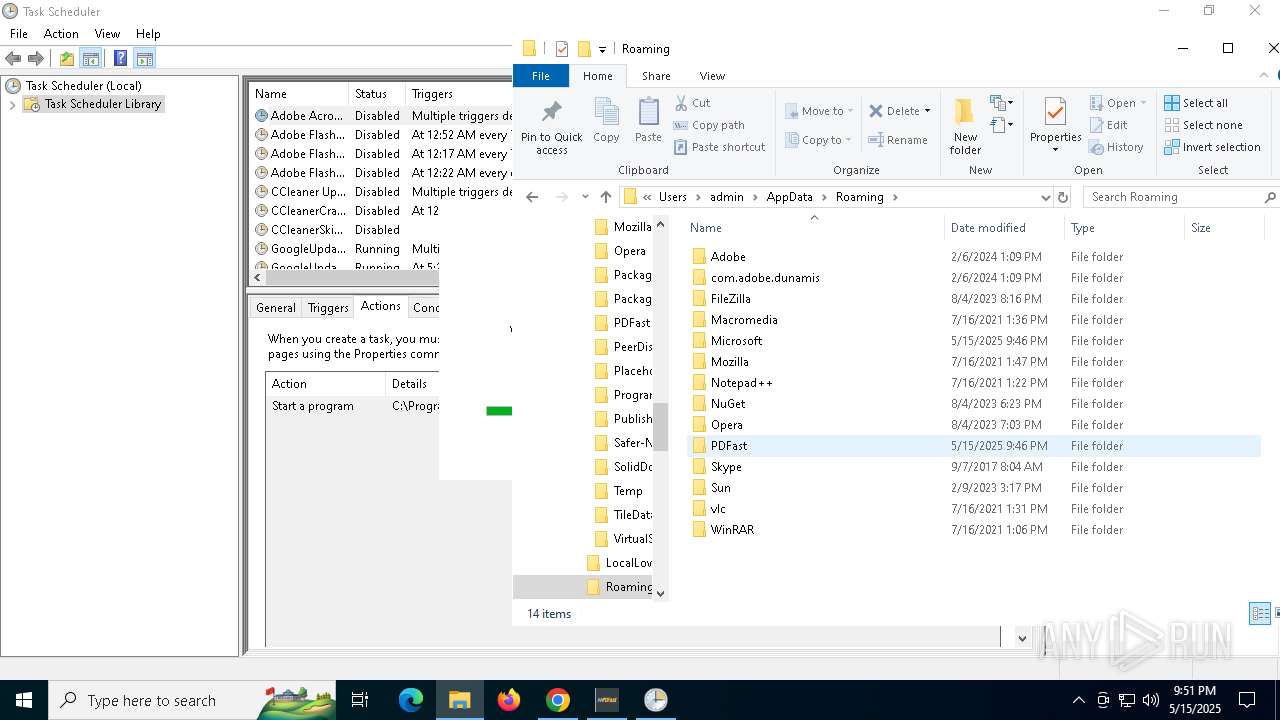The image size is (1280, 720).
Task: Click AppData in address breadcrumb
Action: 789,197
